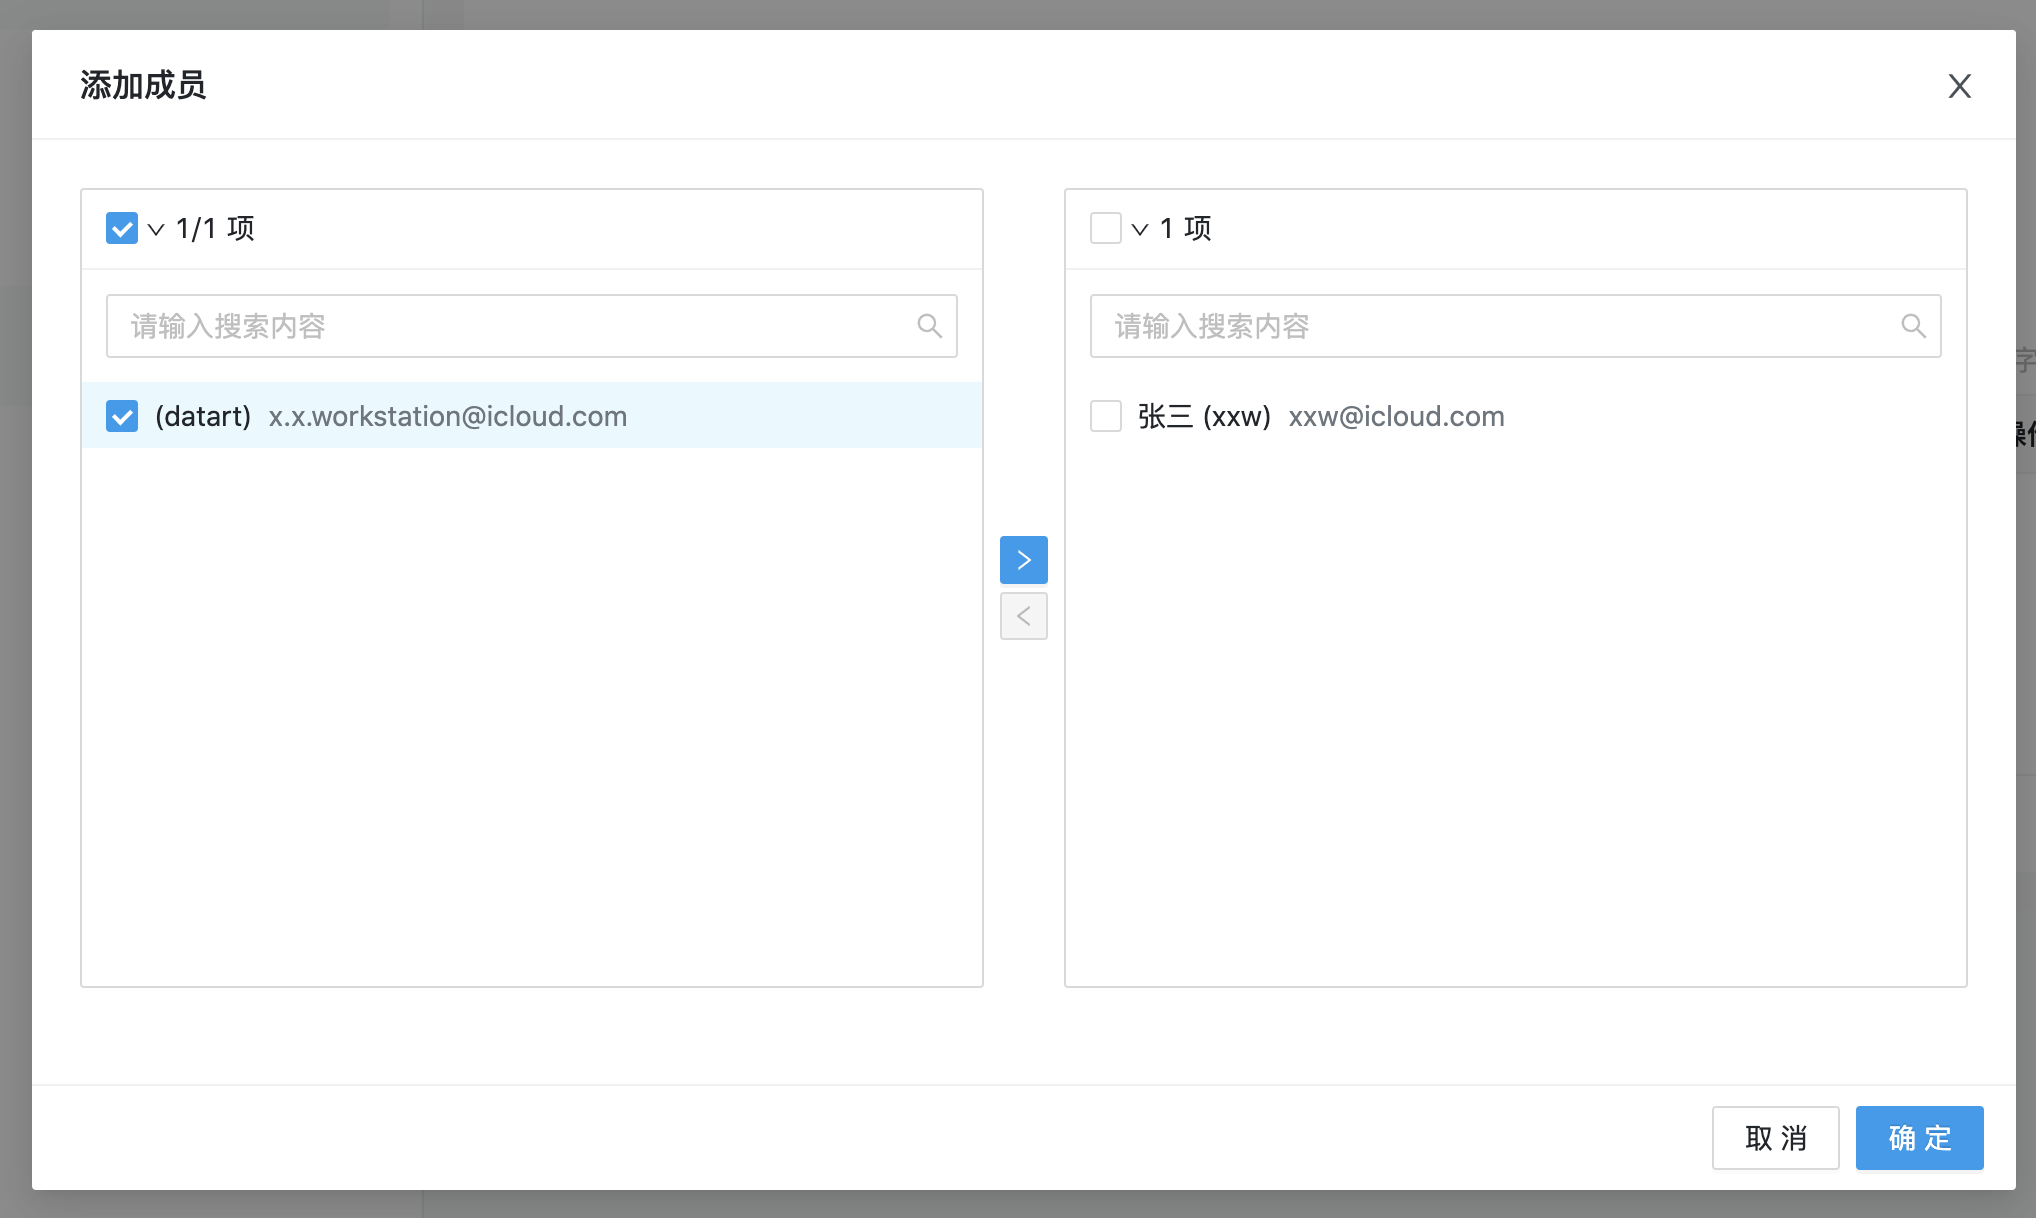Image resolution: width=2036 pixels, height=1218 pixels.
Task: Close the 添加成员 dialog with X
Action: pyautogui.click(x=1959, y=86)
